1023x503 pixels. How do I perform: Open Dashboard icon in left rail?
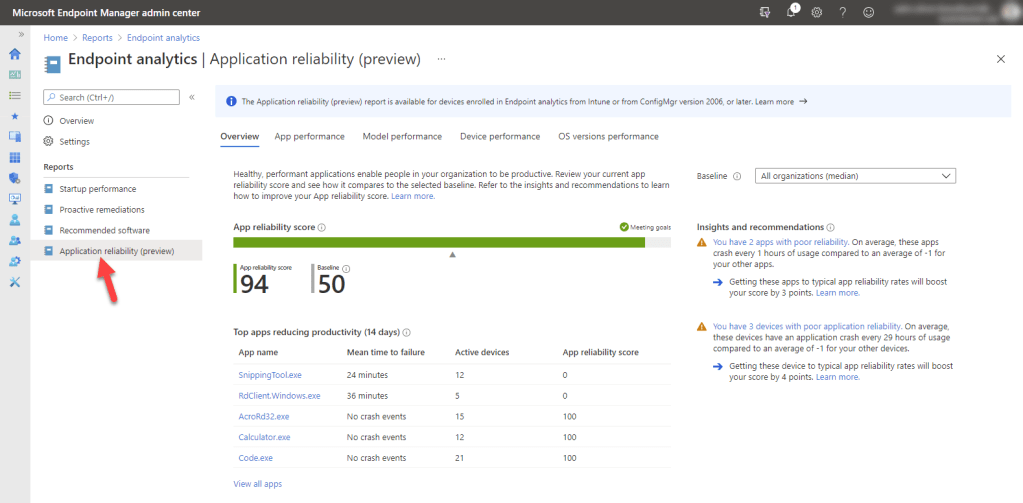pos(14,75)
